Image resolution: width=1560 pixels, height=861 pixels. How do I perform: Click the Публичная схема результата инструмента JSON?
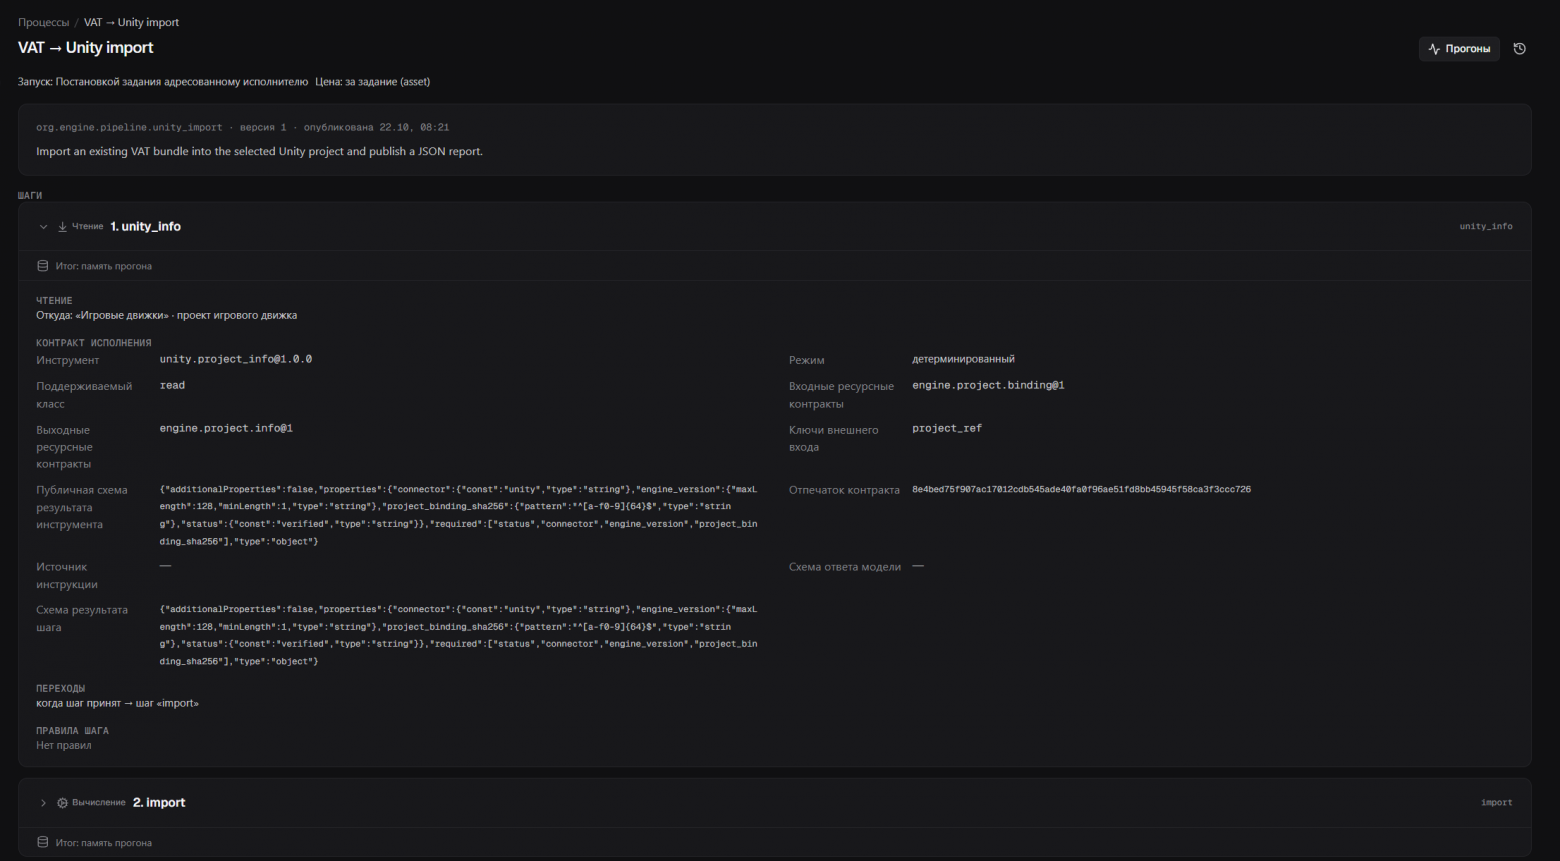click(459, 516)
